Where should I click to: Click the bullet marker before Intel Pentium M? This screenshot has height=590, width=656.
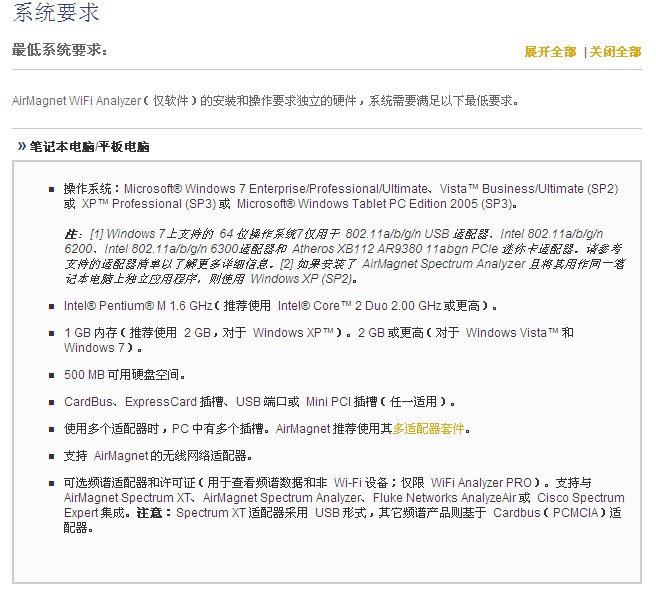tap(52, 307)
